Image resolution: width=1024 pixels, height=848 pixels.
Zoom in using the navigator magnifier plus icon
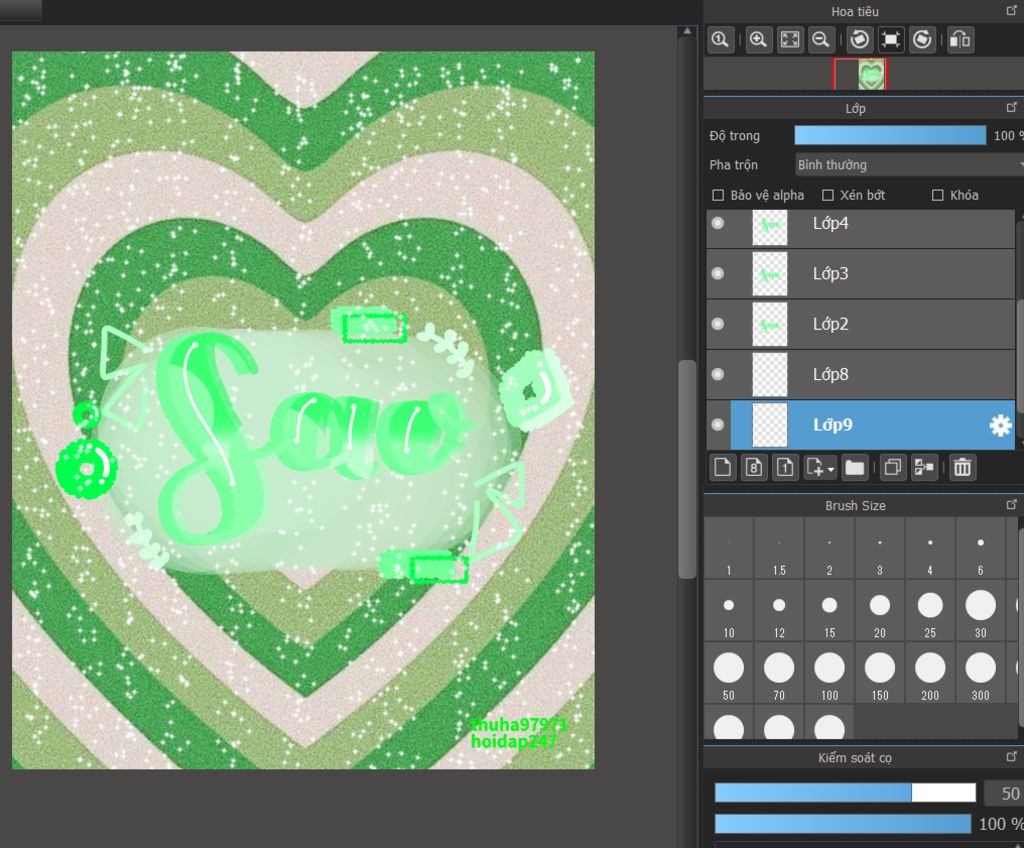[758, 40]
